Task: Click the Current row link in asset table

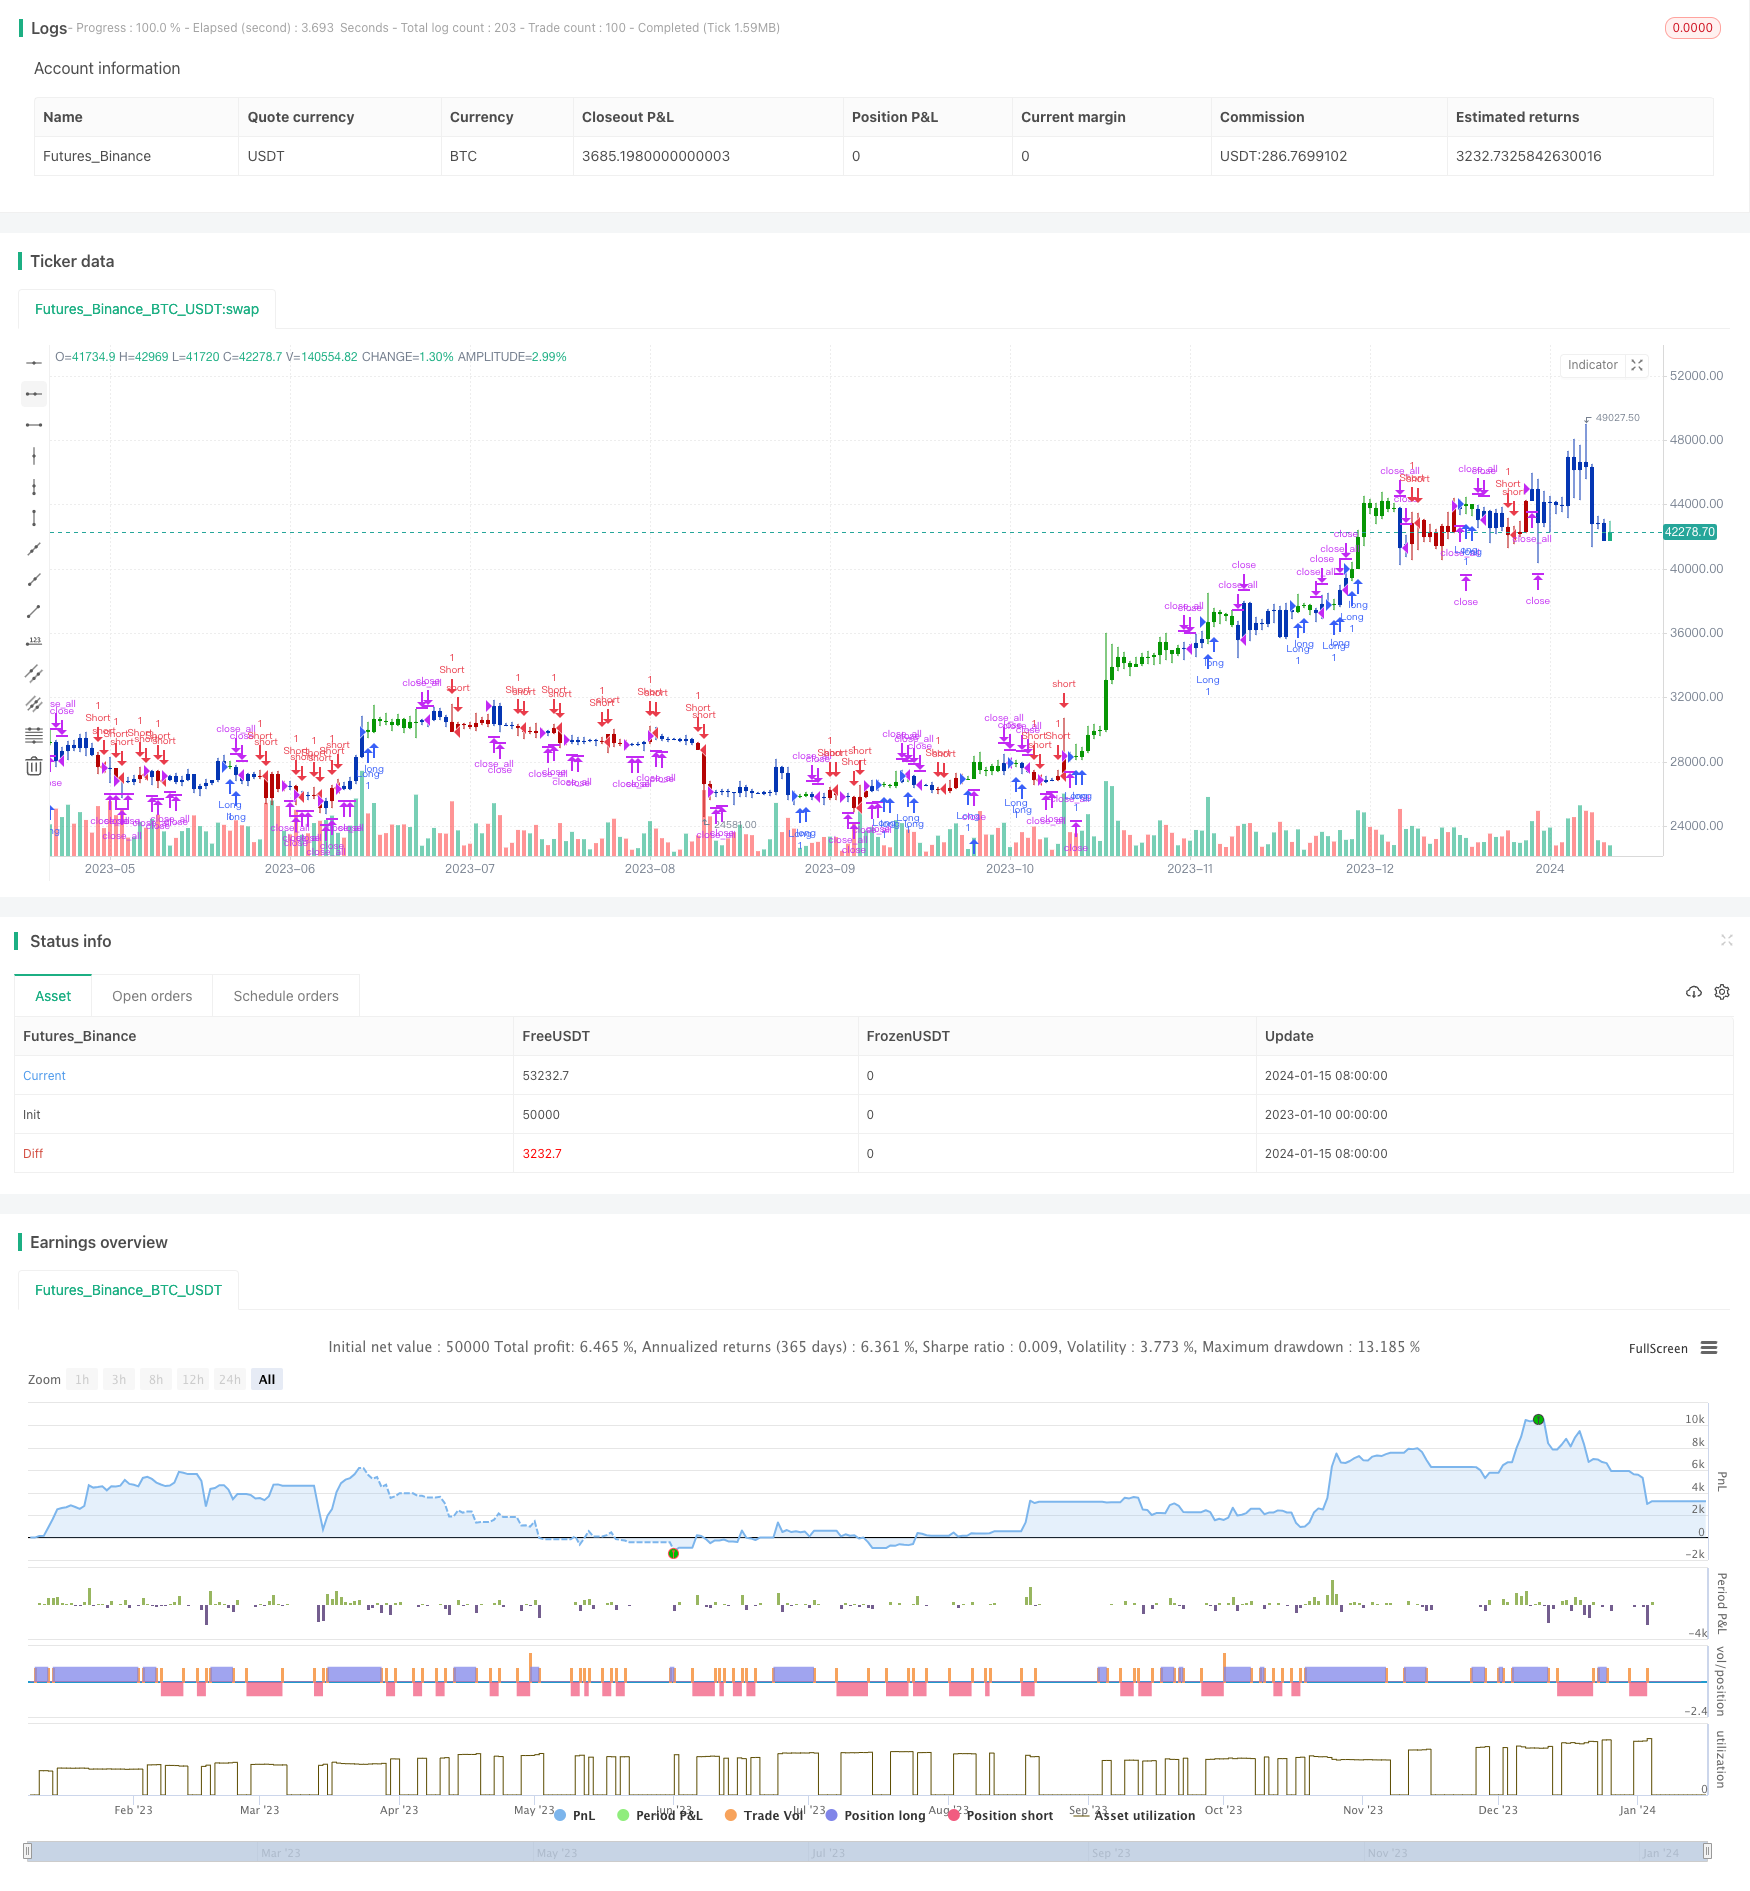Action: [44, 1076]
